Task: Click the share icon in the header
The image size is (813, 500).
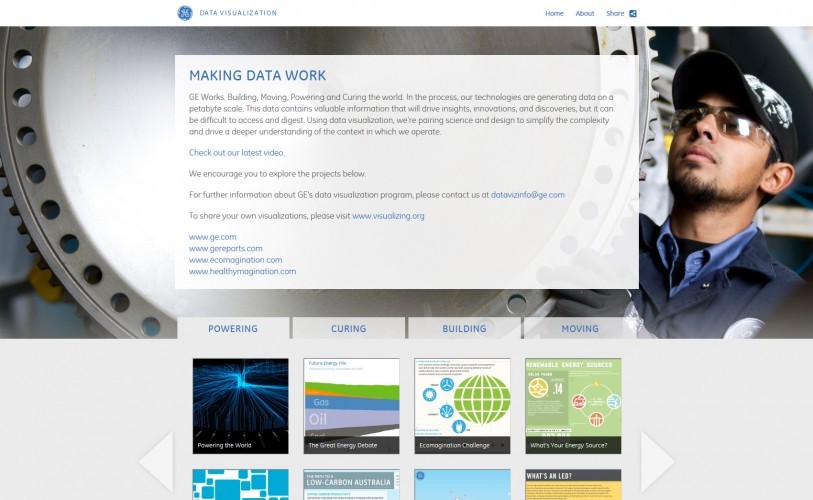Action: tap(633, 13)
